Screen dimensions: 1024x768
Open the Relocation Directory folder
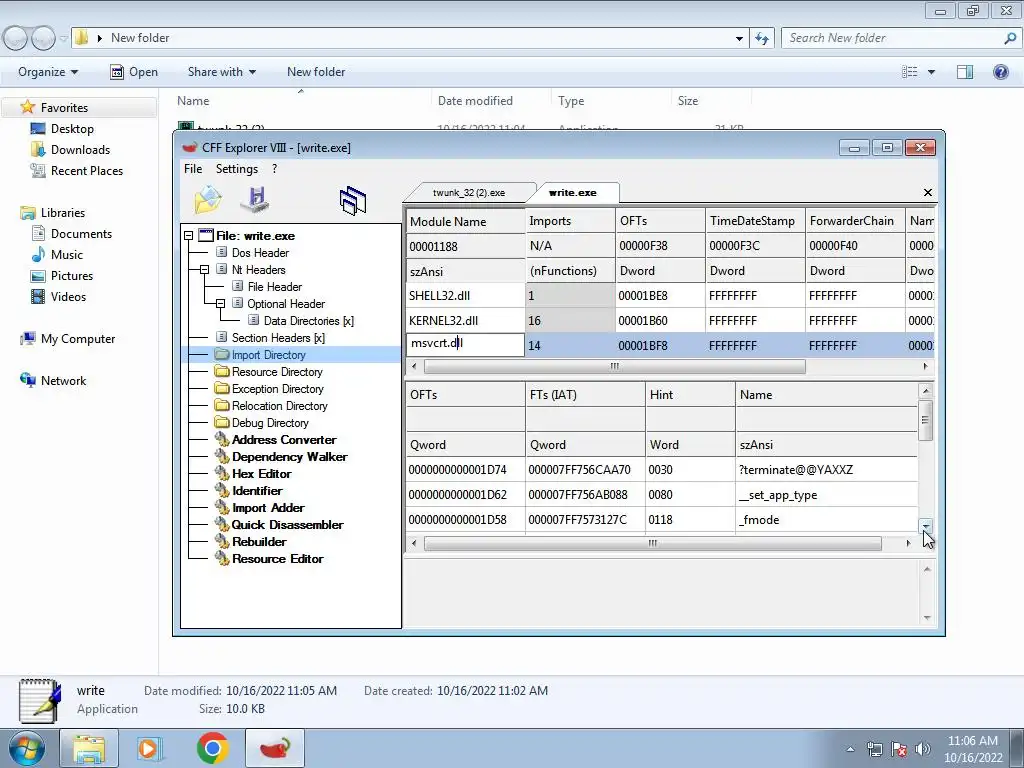[x=280, y=406]
